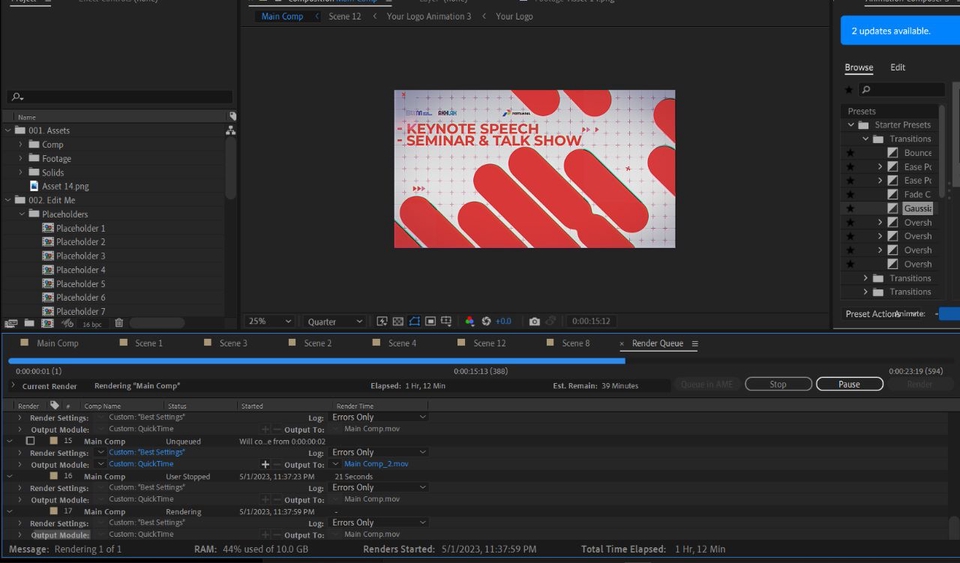Check the render checkbox for item 15
Screen dimensions: 960x563
(30, 441)
